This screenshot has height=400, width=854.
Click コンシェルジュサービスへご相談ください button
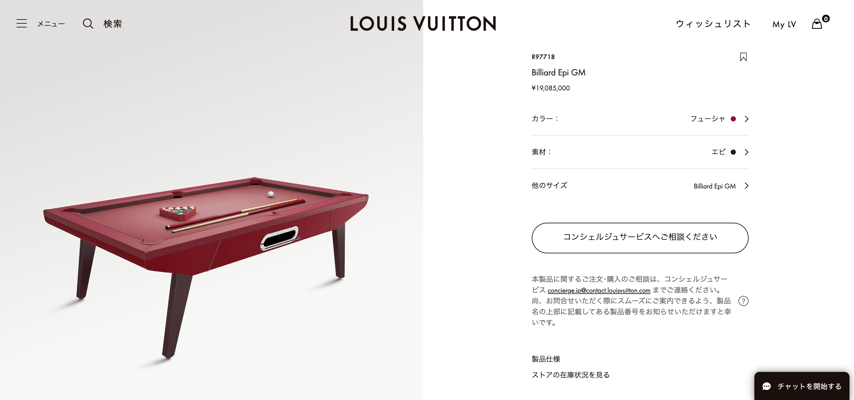pyautogui.click(x=640, y=238)
